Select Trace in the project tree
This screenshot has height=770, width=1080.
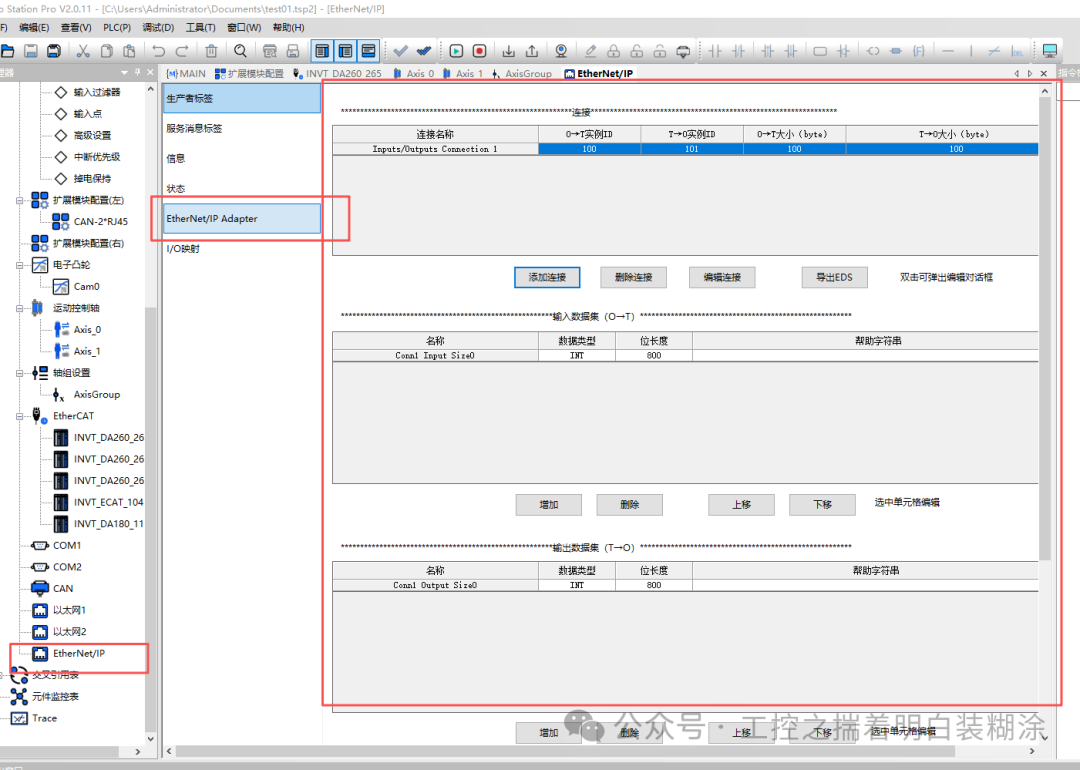click(44, 718)
